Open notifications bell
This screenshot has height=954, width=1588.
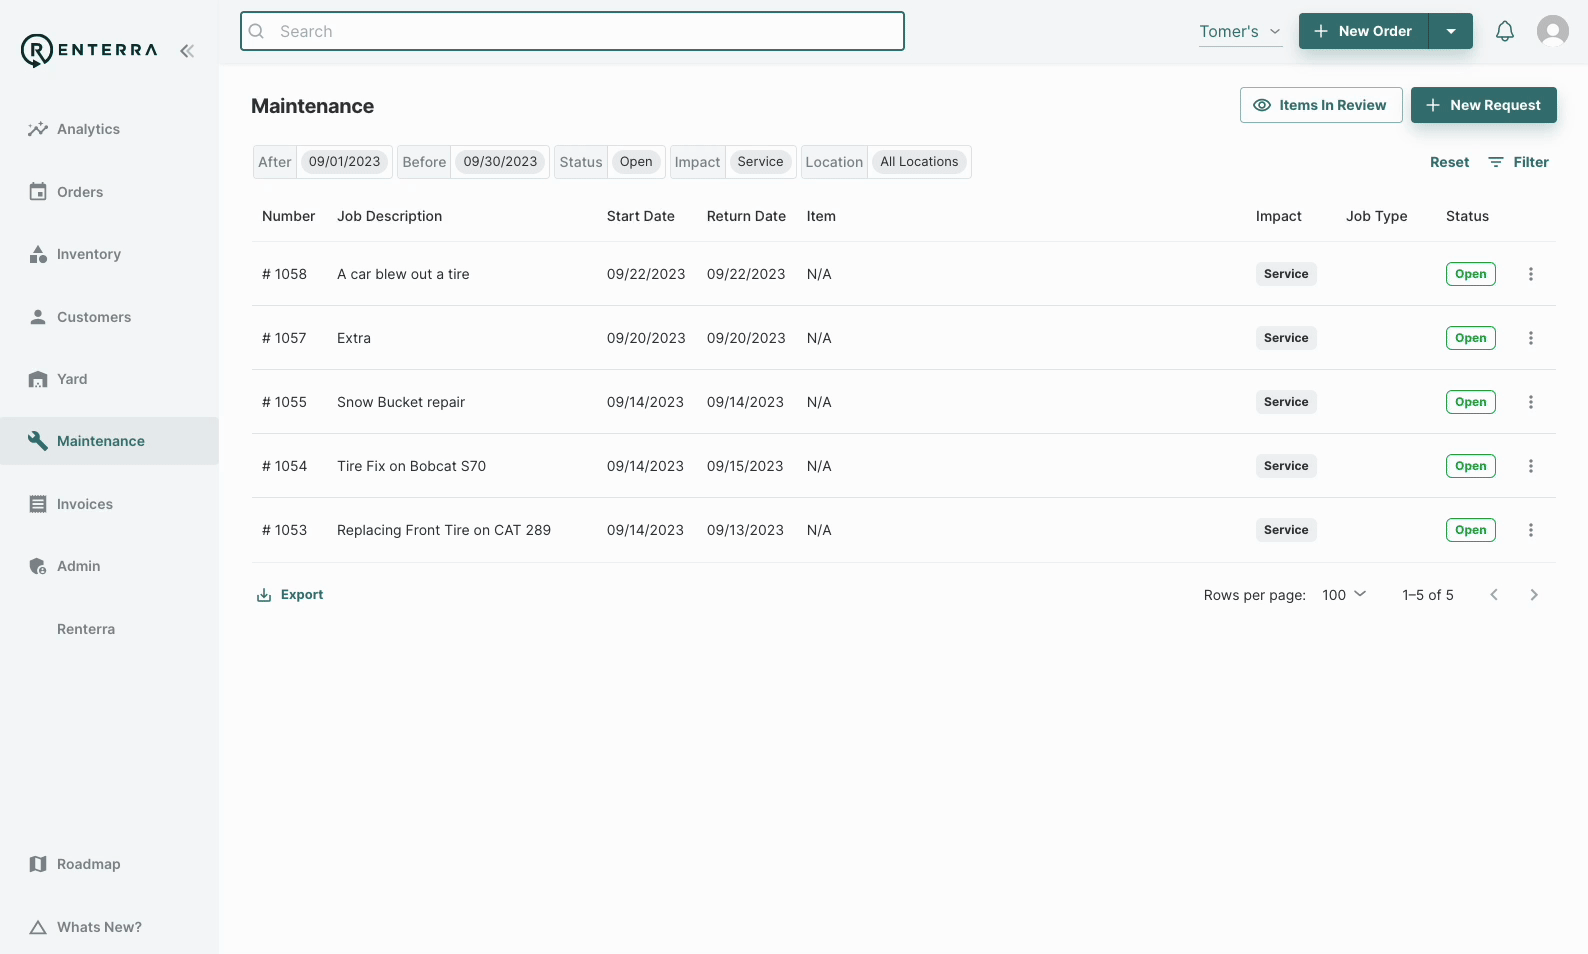coord(1505,31)
